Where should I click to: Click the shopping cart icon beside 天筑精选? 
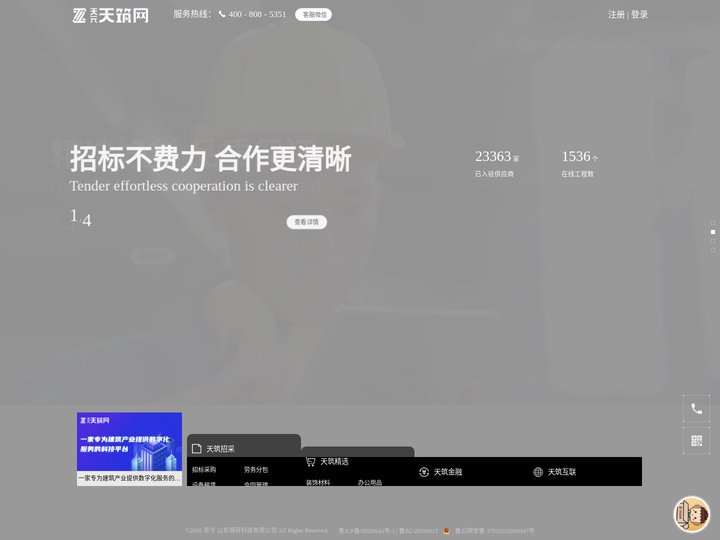[311, 461]
